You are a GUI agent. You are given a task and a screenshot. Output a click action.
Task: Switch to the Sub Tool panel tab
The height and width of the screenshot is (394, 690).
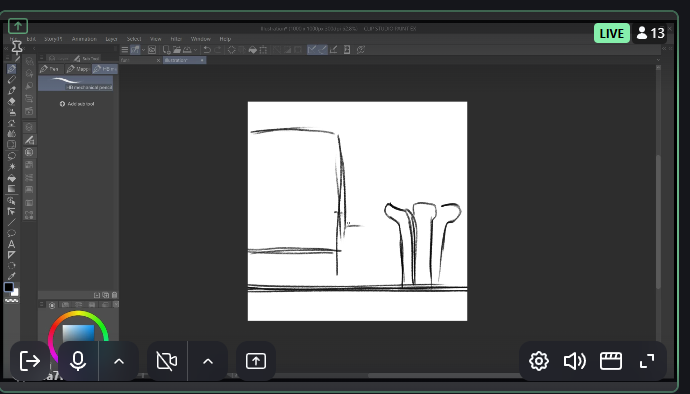[x=86, y=58]
